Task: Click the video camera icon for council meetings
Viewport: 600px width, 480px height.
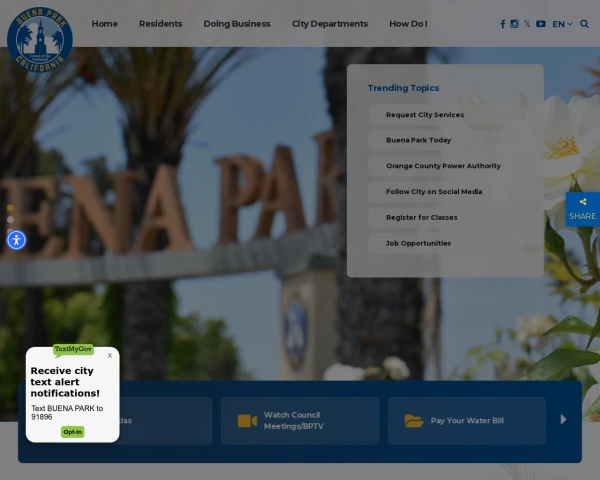Action: [x=248, y=421]
